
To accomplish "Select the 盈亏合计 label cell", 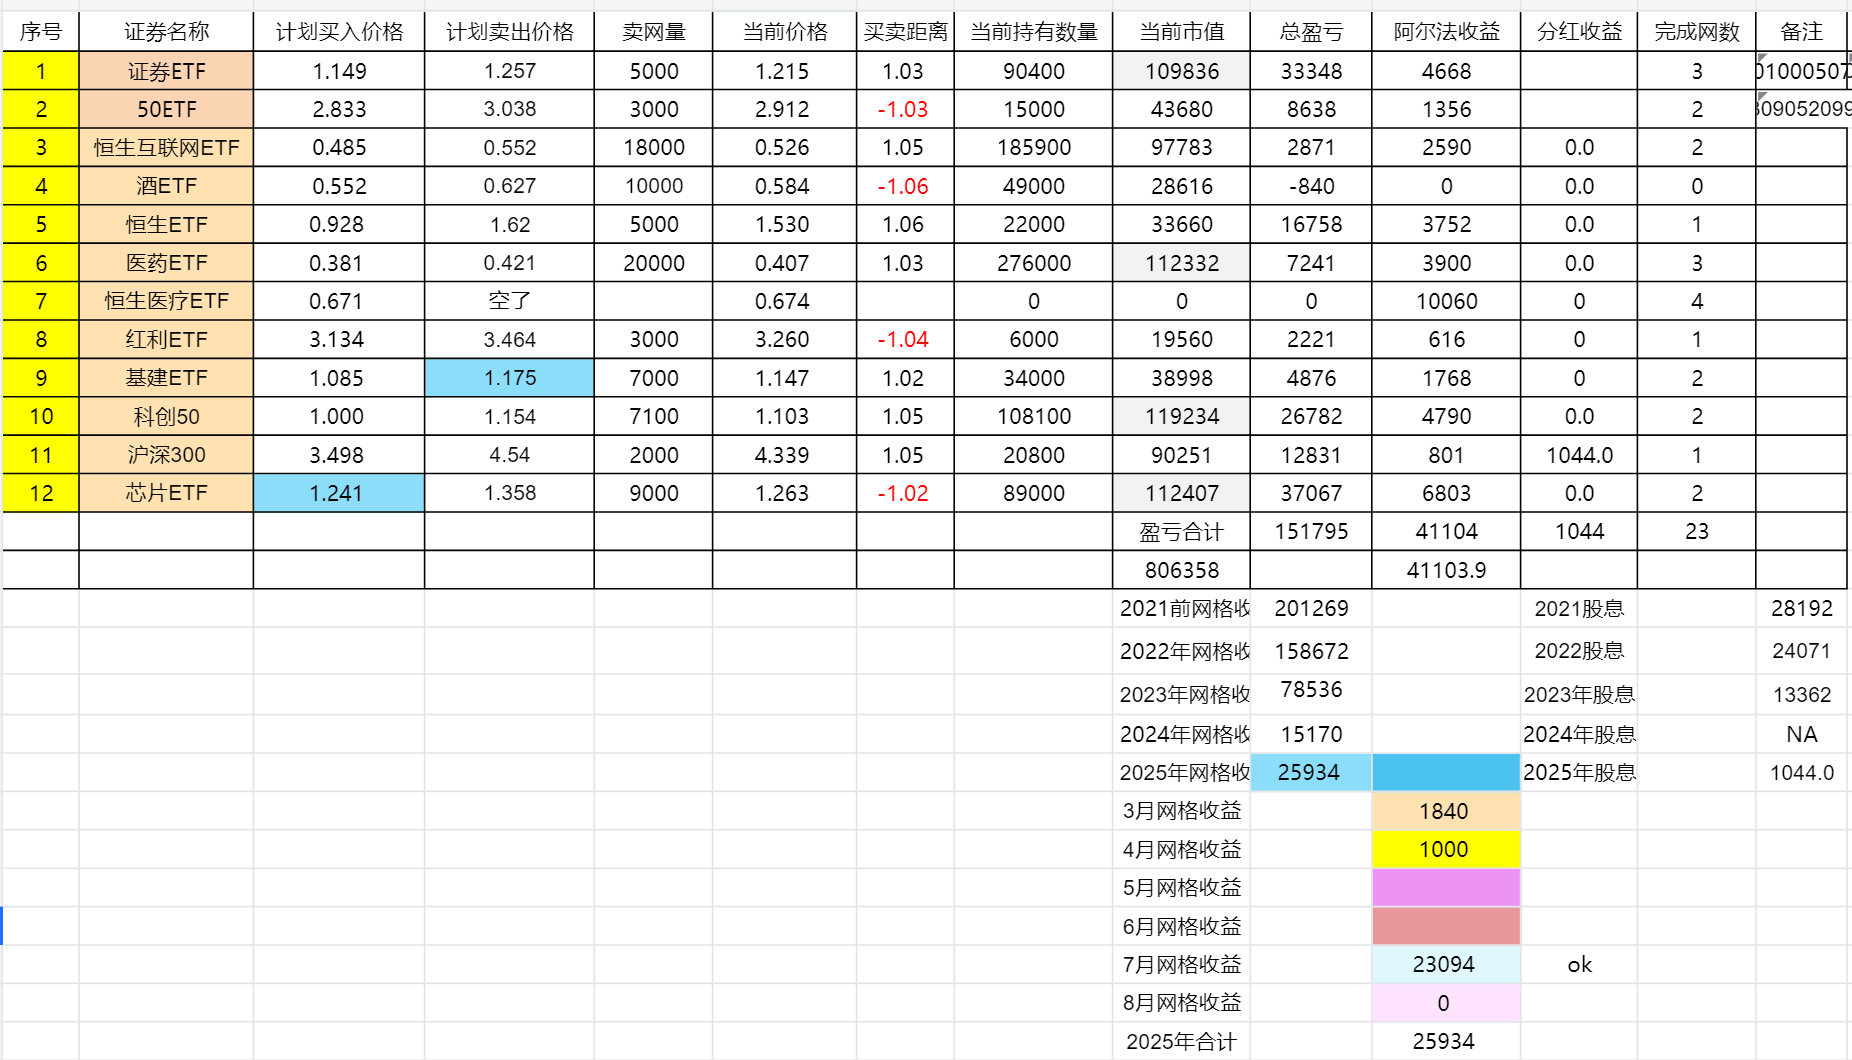I will [1182, 531].
